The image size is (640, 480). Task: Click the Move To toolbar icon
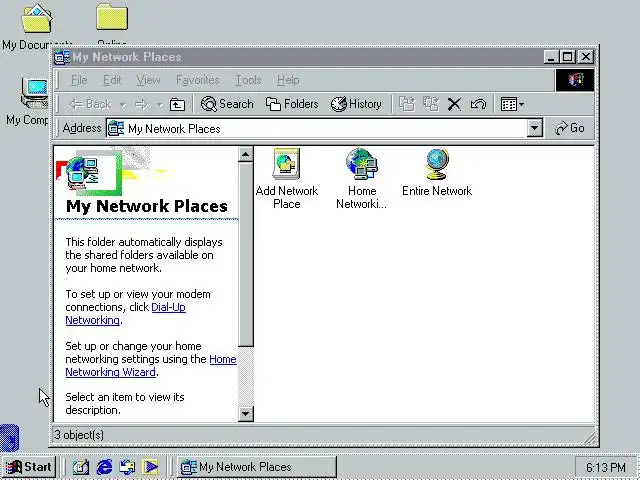pos(407,104)
